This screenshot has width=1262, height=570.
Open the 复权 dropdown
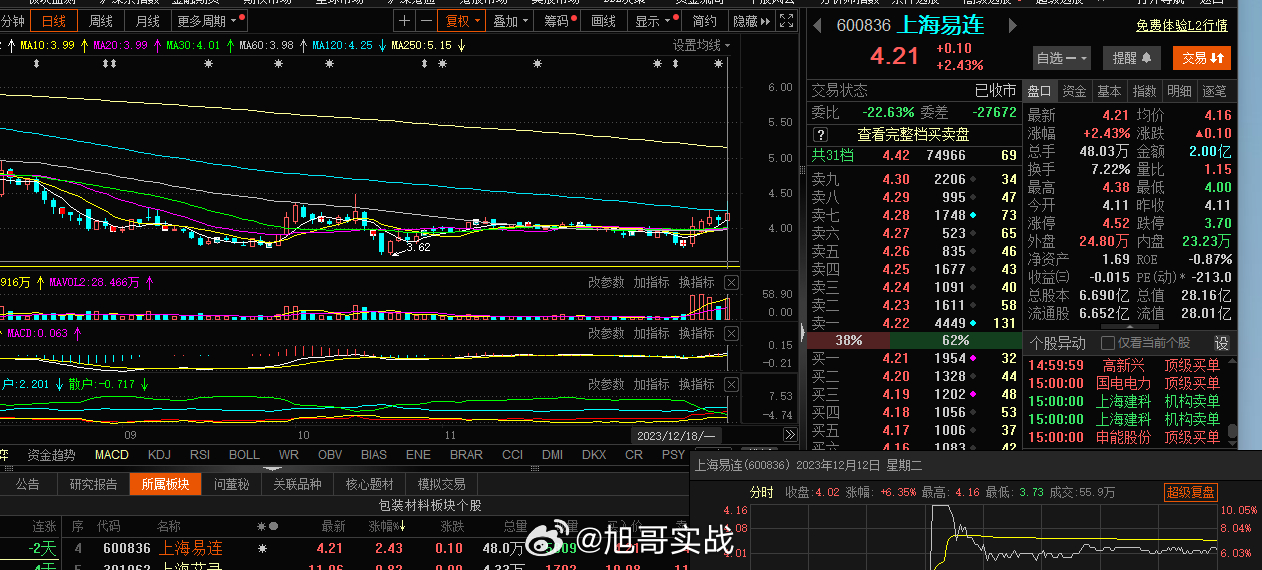tap(463, 21)
